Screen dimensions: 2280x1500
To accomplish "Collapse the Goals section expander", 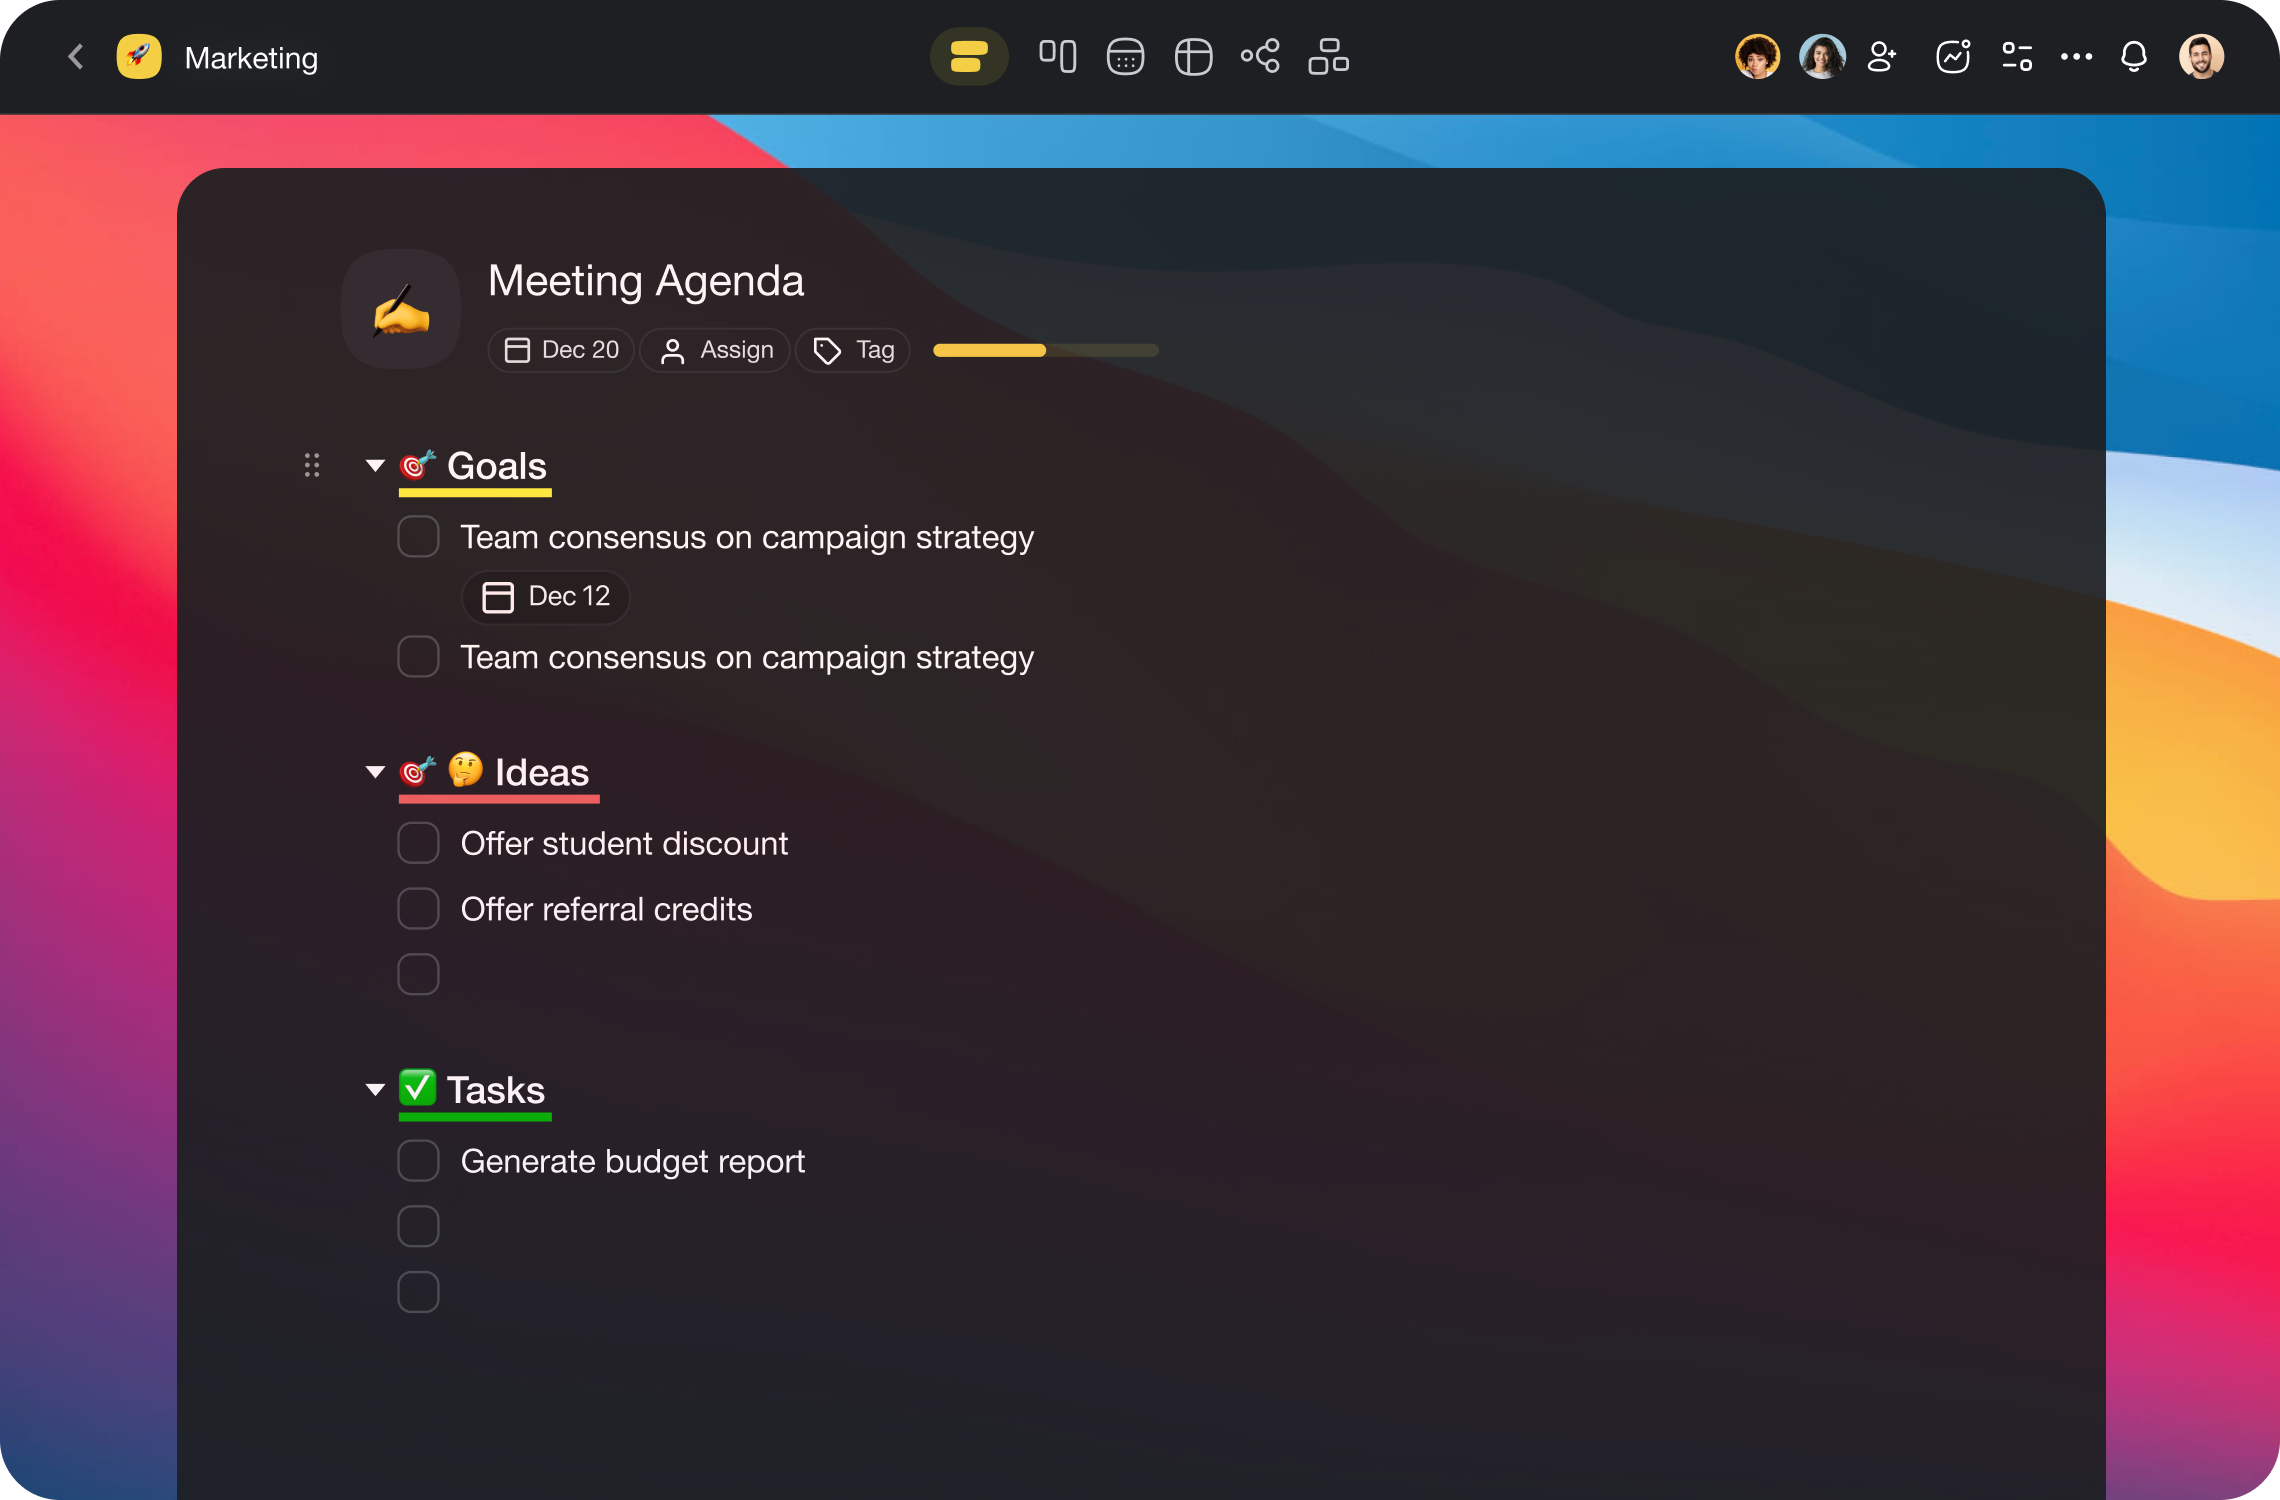I will pyautogui.click(x=373, y=465).
